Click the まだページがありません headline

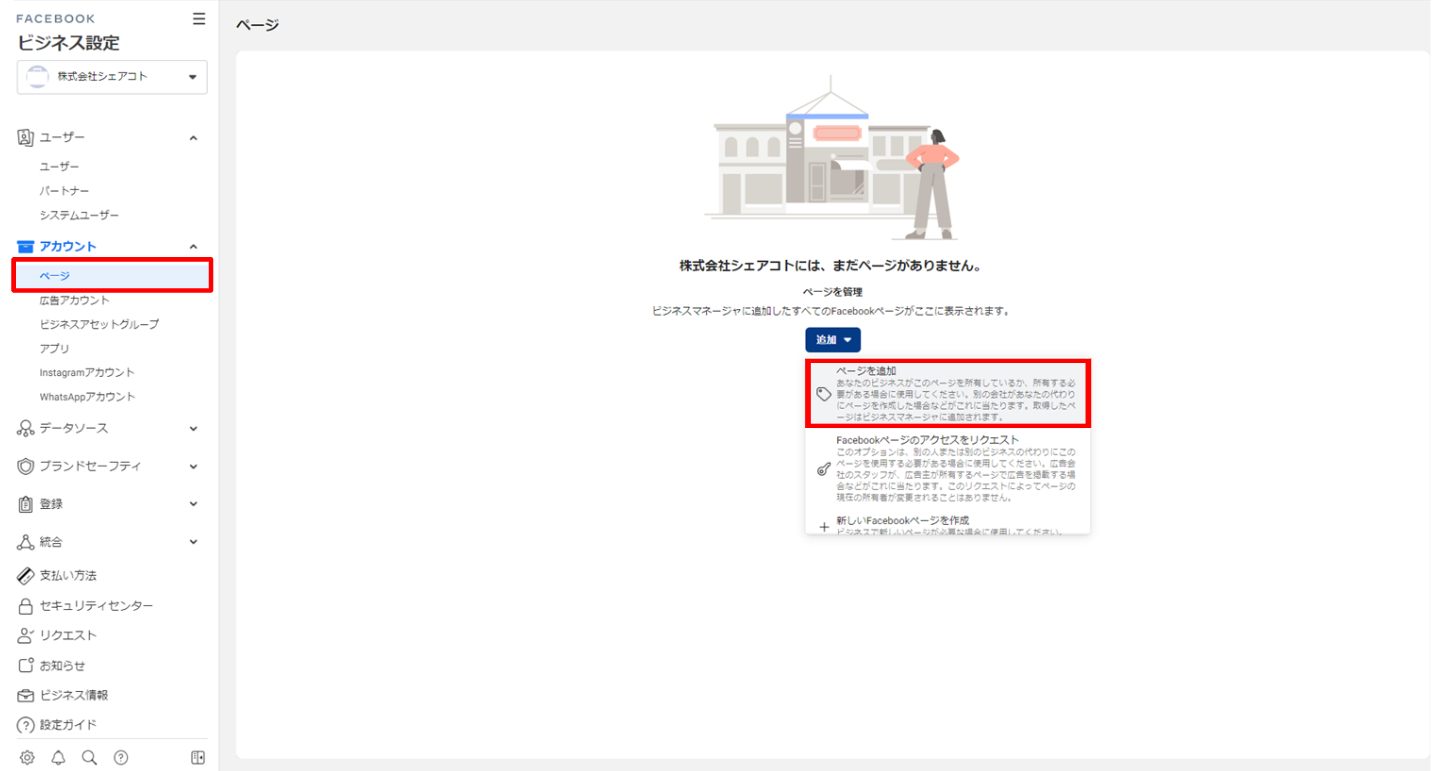click(830, 266)
